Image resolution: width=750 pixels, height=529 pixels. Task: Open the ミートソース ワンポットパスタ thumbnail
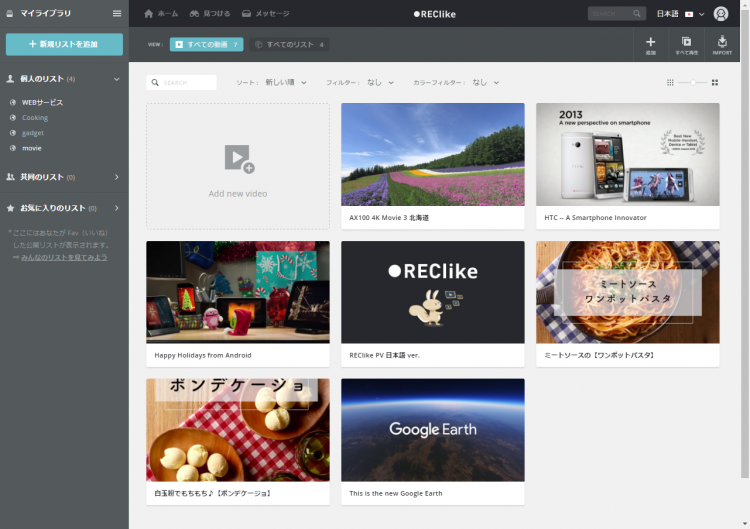[x=628, y=292]
